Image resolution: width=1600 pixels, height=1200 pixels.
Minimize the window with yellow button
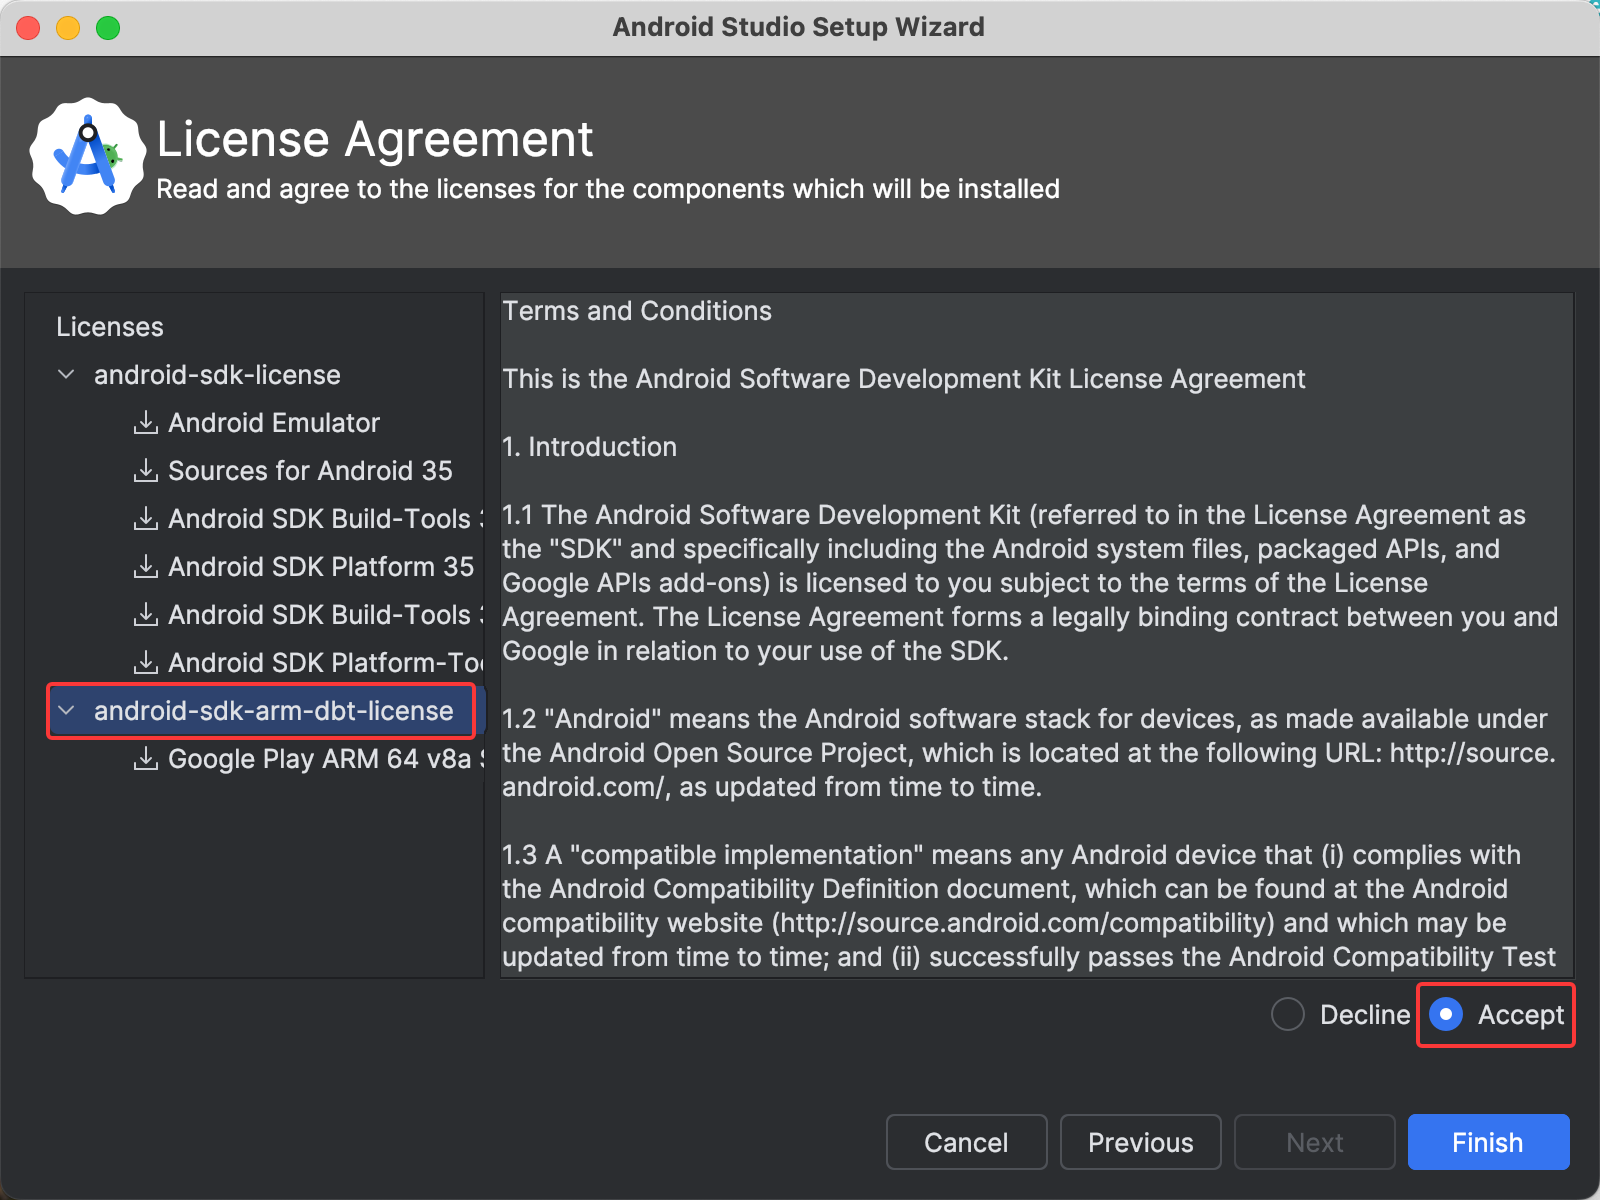[68, 28]
